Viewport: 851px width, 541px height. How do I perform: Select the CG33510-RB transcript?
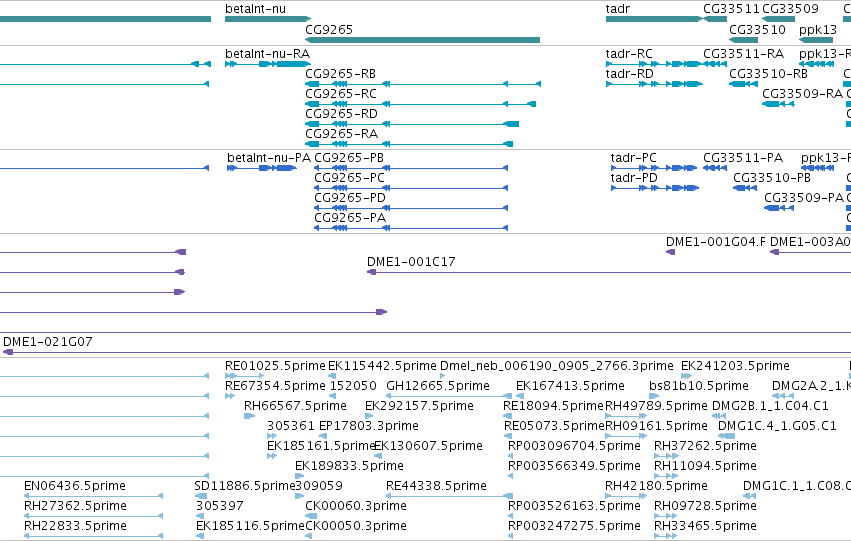744,84
